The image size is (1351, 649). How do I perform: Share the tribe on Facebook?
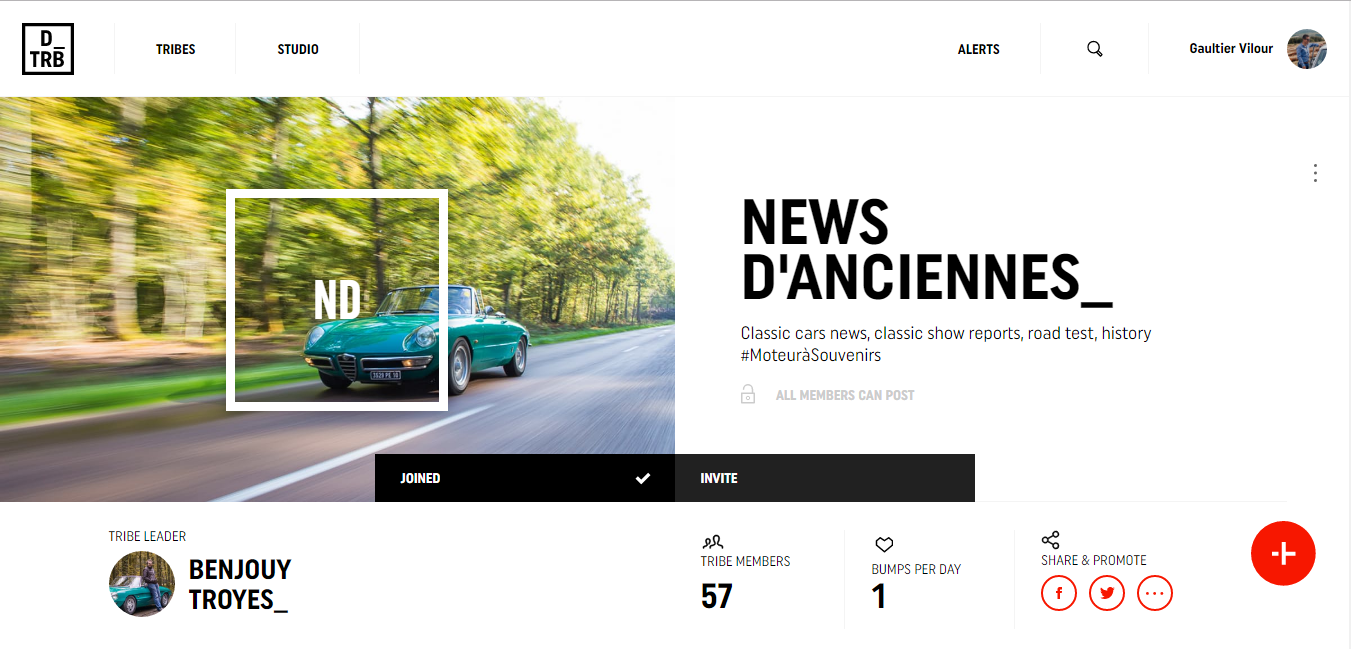1059,593
